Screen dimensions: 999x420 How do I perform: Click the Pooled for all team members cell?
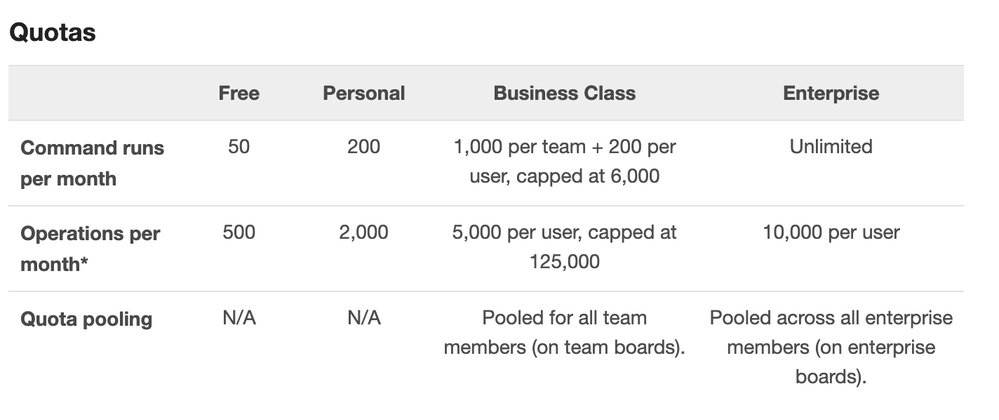coord(564,332)
